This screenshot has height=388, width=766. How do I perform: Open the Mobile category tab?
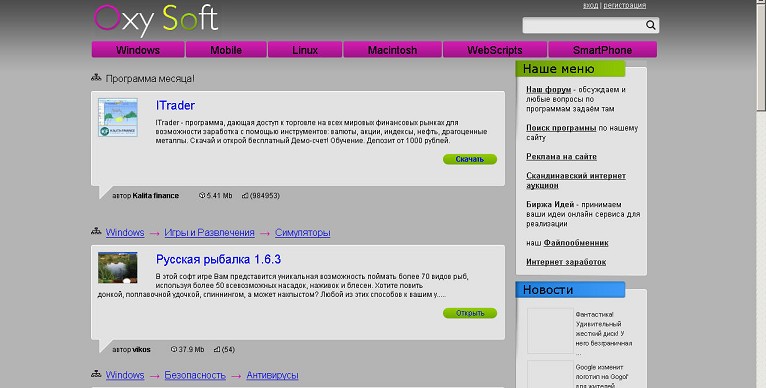[226, 50]
